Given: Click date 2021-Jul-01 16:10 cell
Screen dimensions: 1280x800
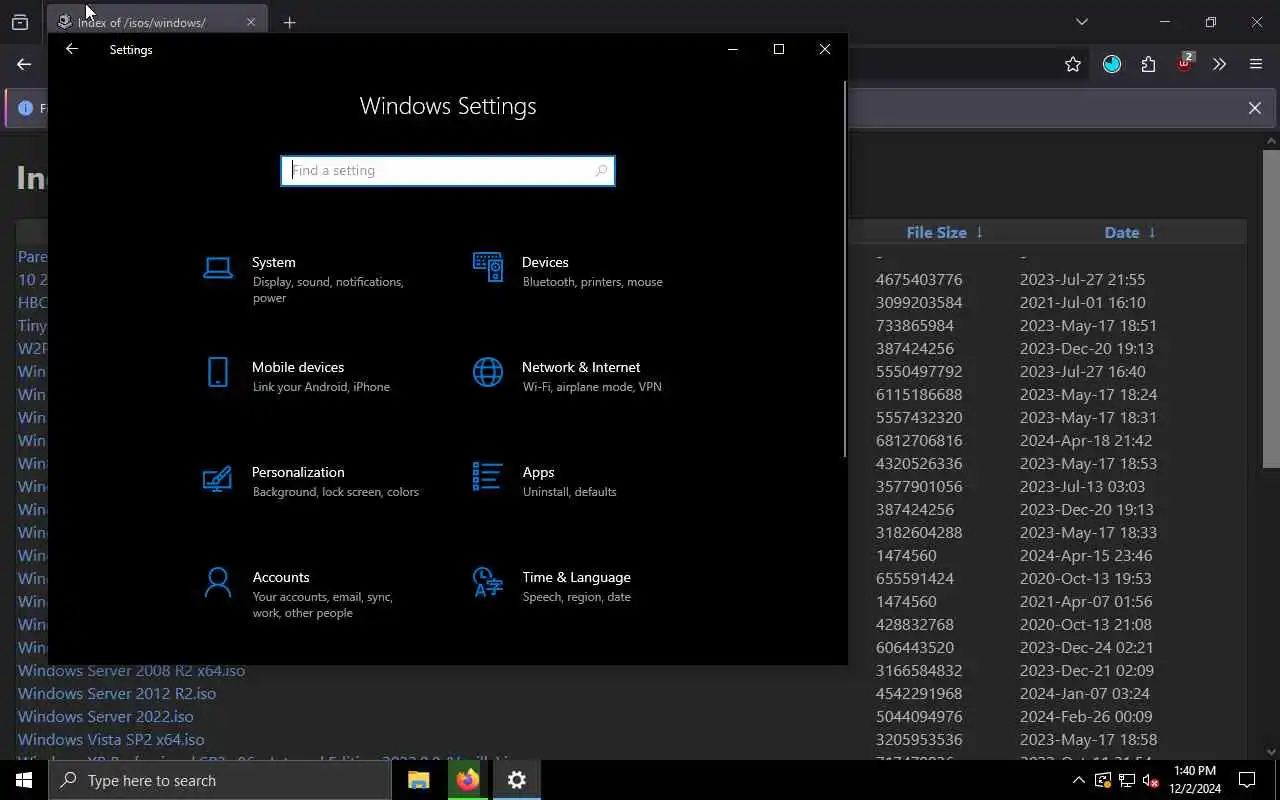Looking at the screenshot, I should tap(1083, 302).
